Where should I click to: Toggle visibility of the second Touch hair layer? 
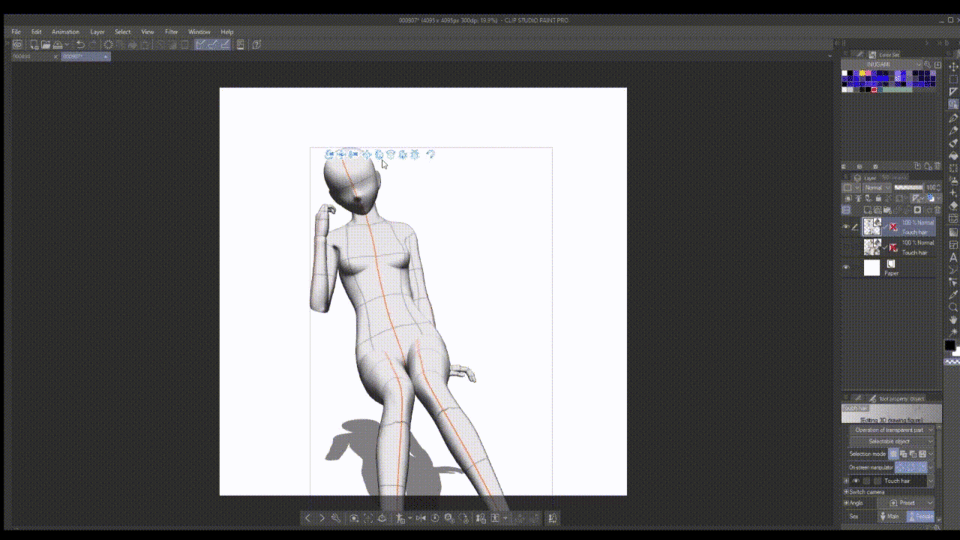pyautogui.click(x=846, y=247)
